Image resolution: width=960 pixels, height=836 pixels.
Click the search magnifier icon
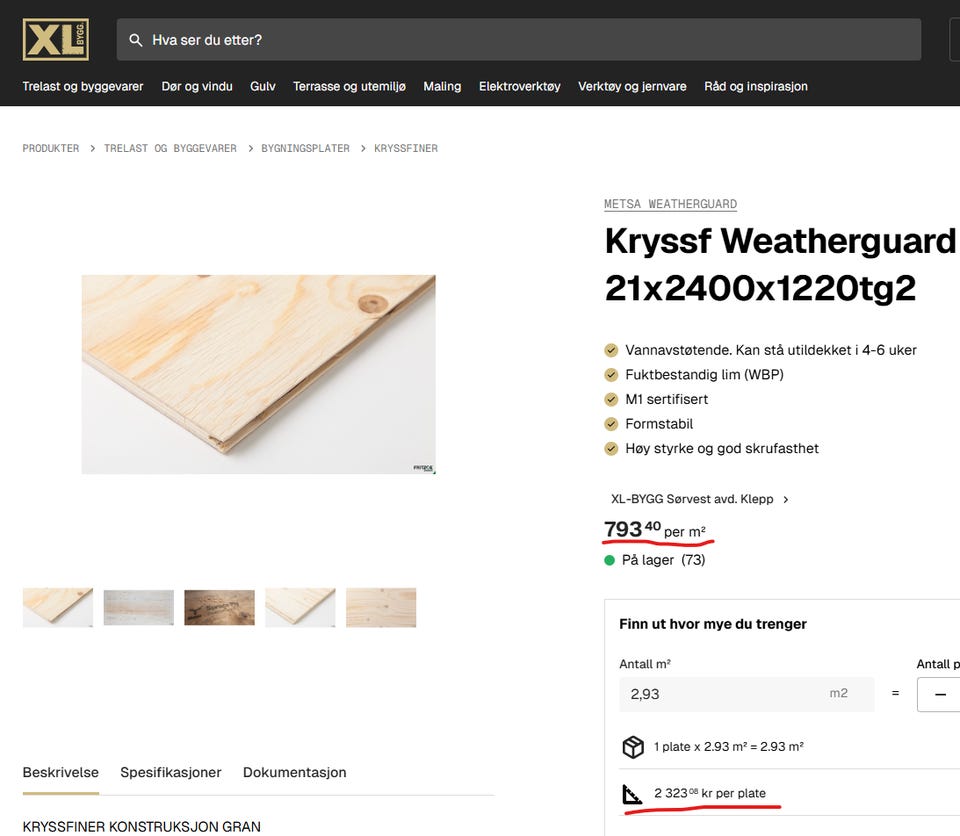click(x=136, y=40)
